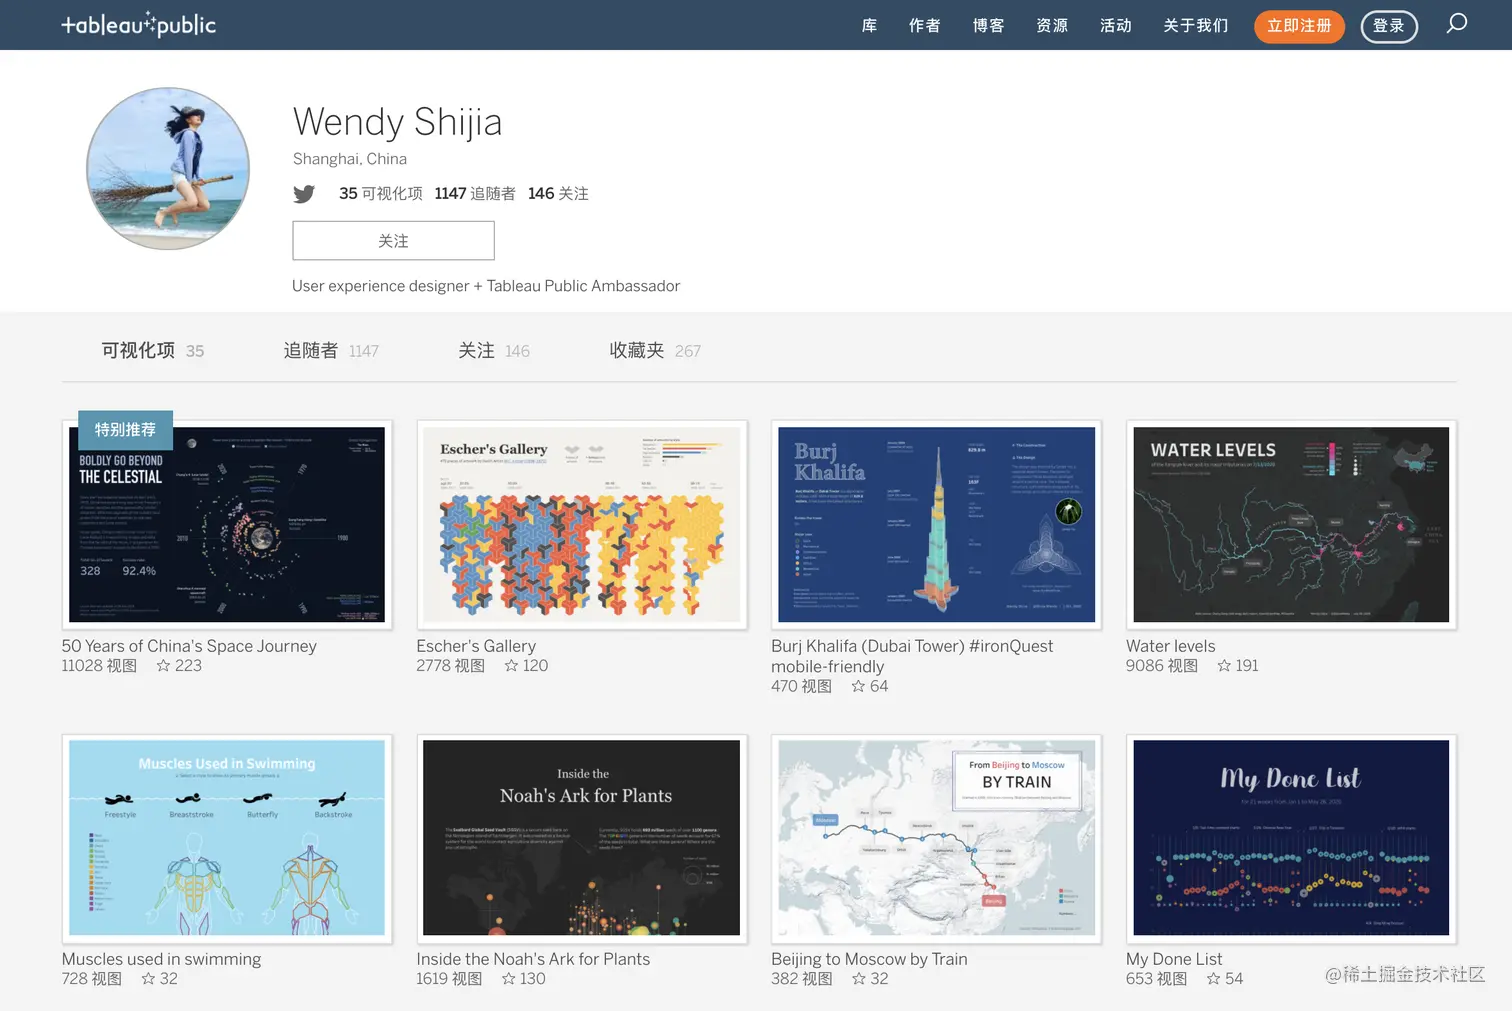Screen dimensions: 1512x1011
Task: Click the Wendy Shijia profile name
Action: tap(397, 122)
